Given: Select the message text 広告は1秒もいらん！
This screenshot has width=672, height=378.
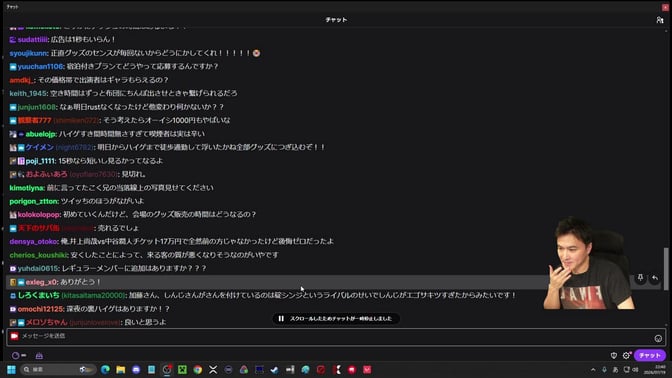Looking at the screenshot, I should 83,39.
